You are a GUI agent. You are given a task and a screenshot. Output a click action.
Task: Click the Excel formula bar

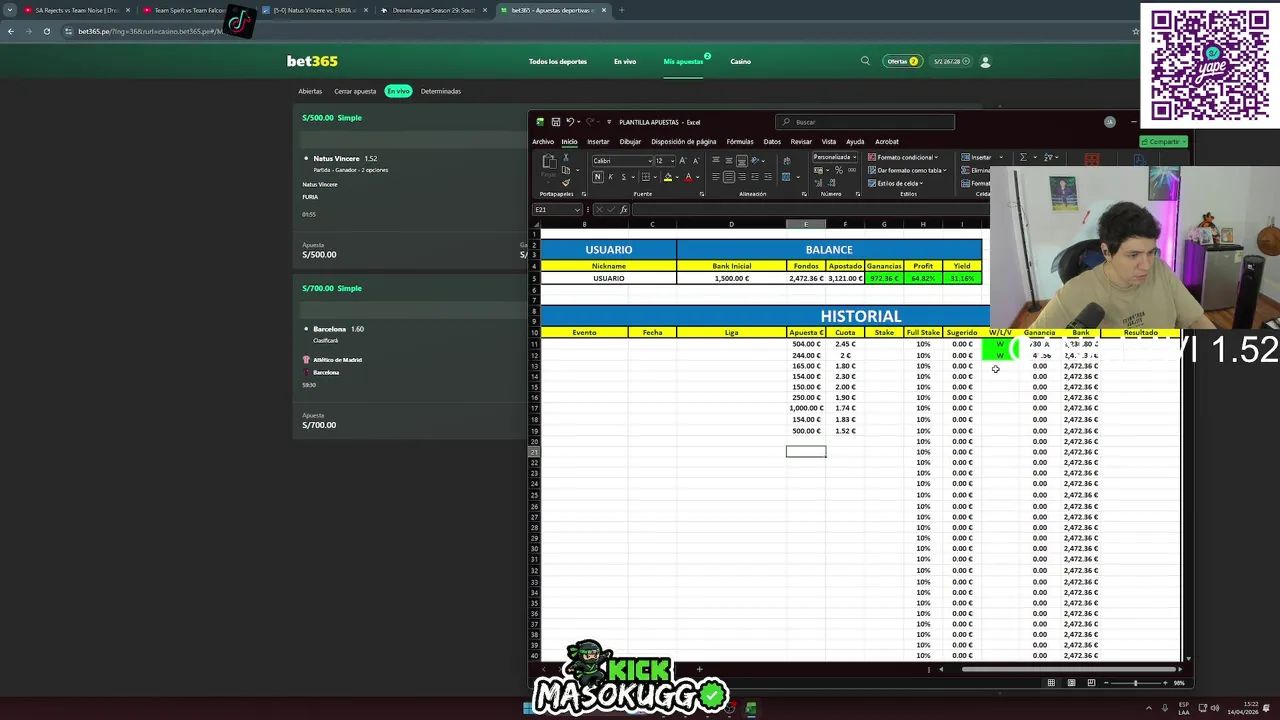[x=810, y=210]
